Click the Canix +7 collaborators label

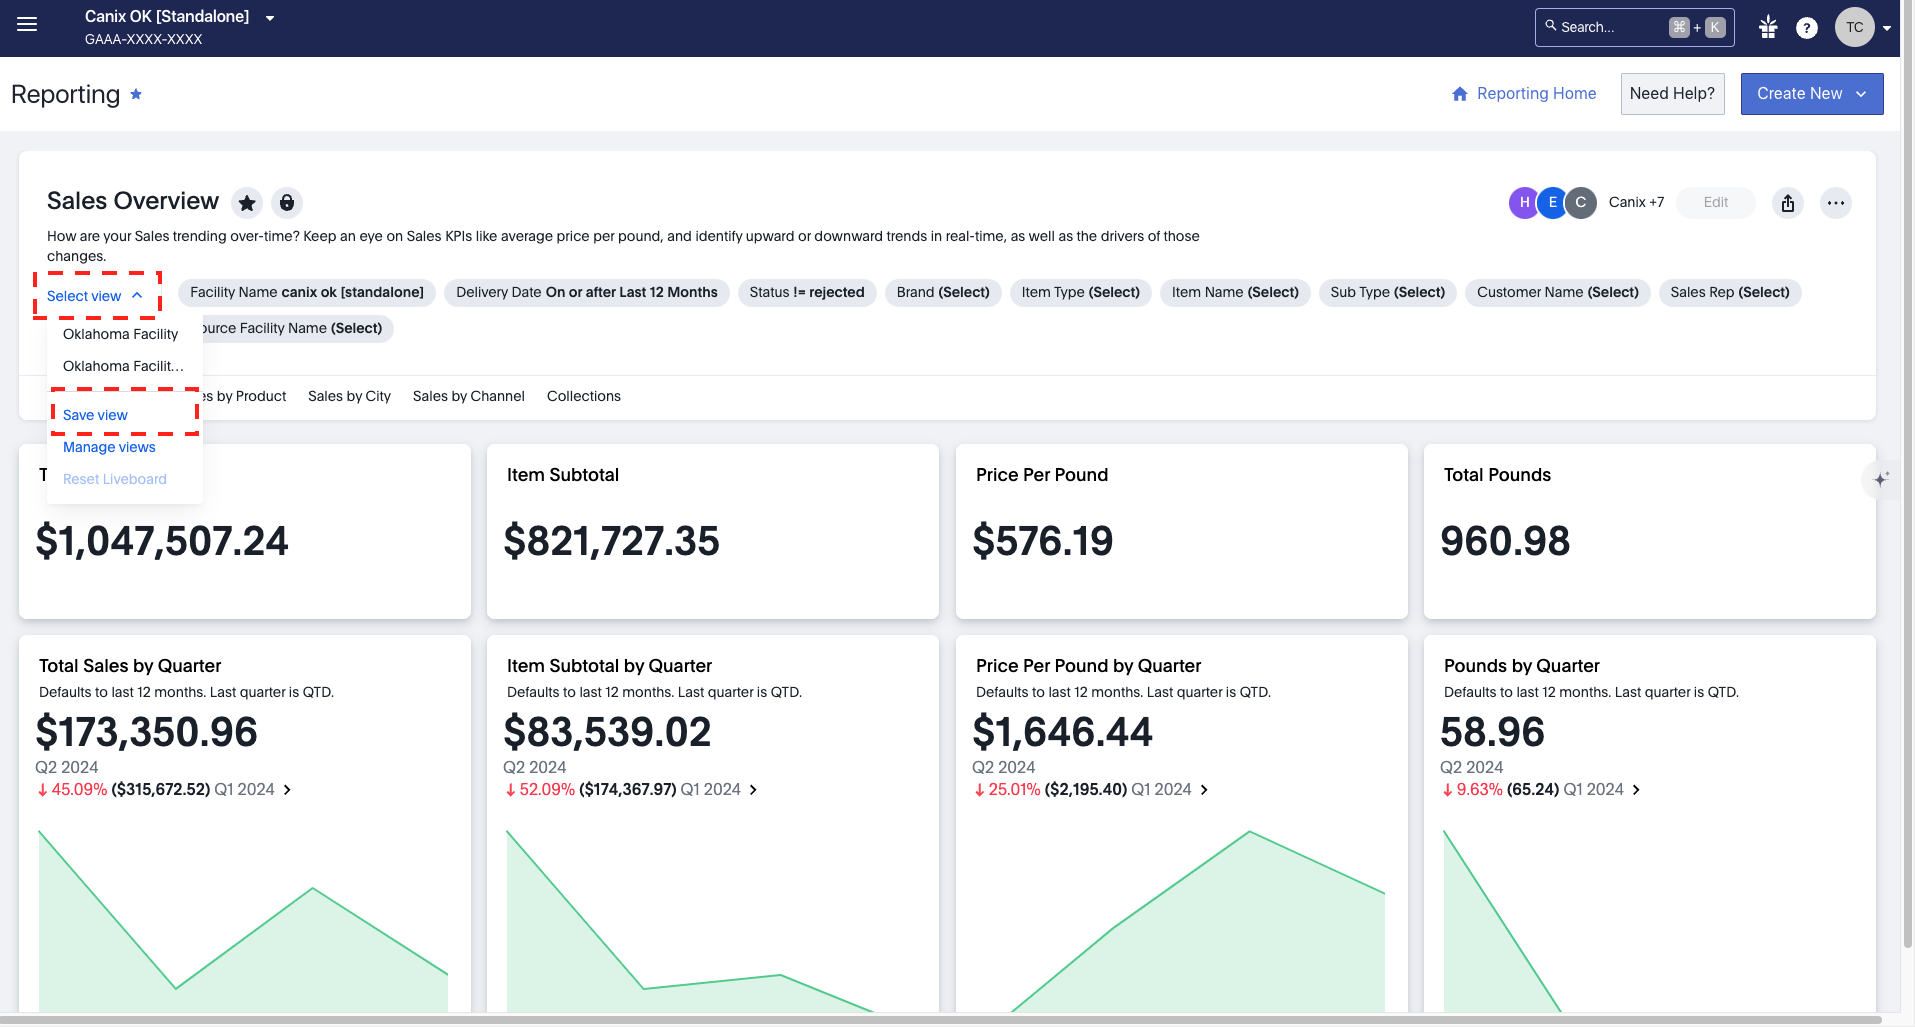pos(1636,202)
